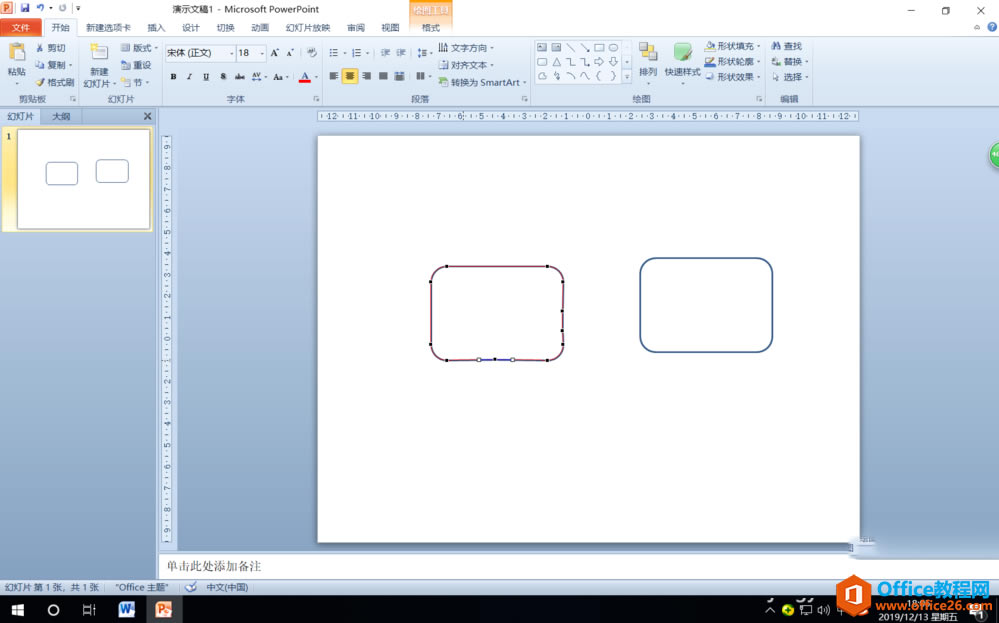Insert an oval shape from shapes gallery

tap(612, 48)
